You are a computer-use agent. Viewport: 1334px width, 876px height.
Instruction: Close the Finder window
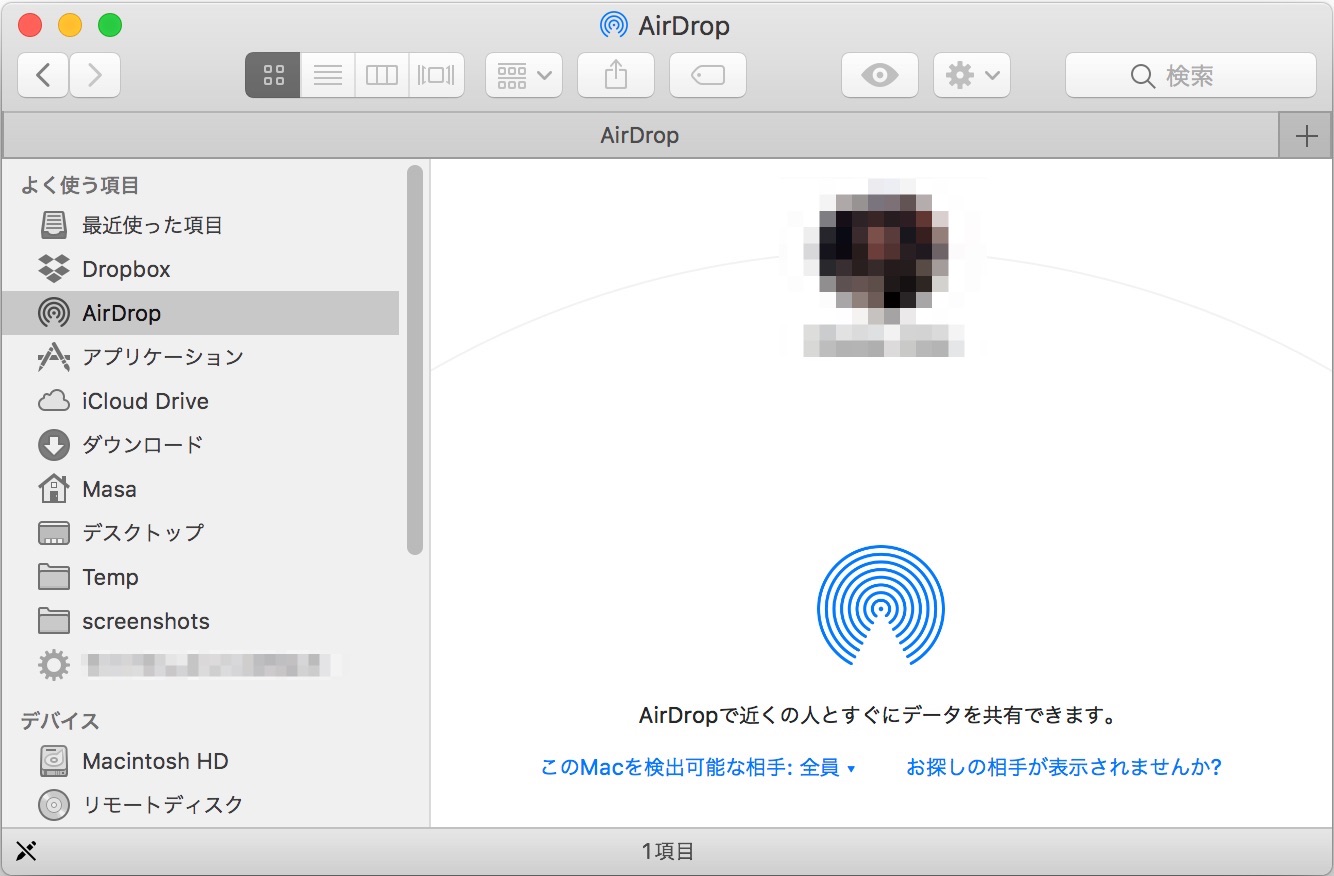[x=30, y=25]
